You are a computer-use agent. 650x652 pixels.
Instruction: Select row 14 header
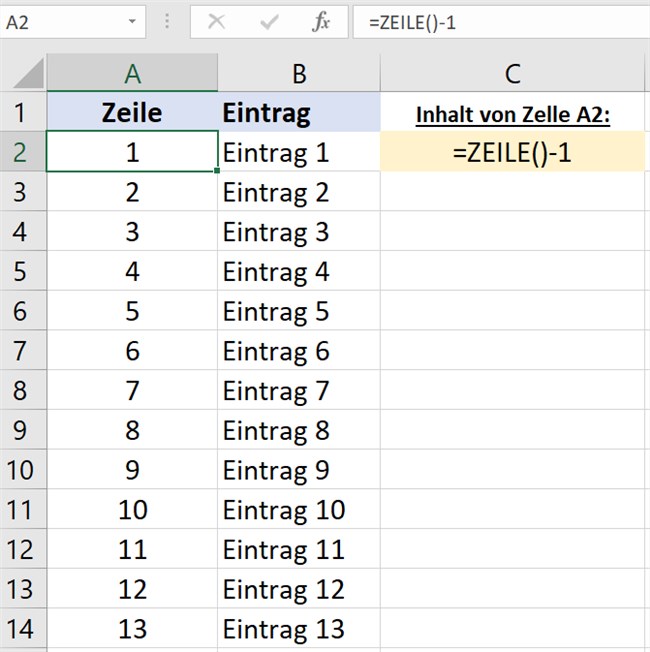coord(22,629)
